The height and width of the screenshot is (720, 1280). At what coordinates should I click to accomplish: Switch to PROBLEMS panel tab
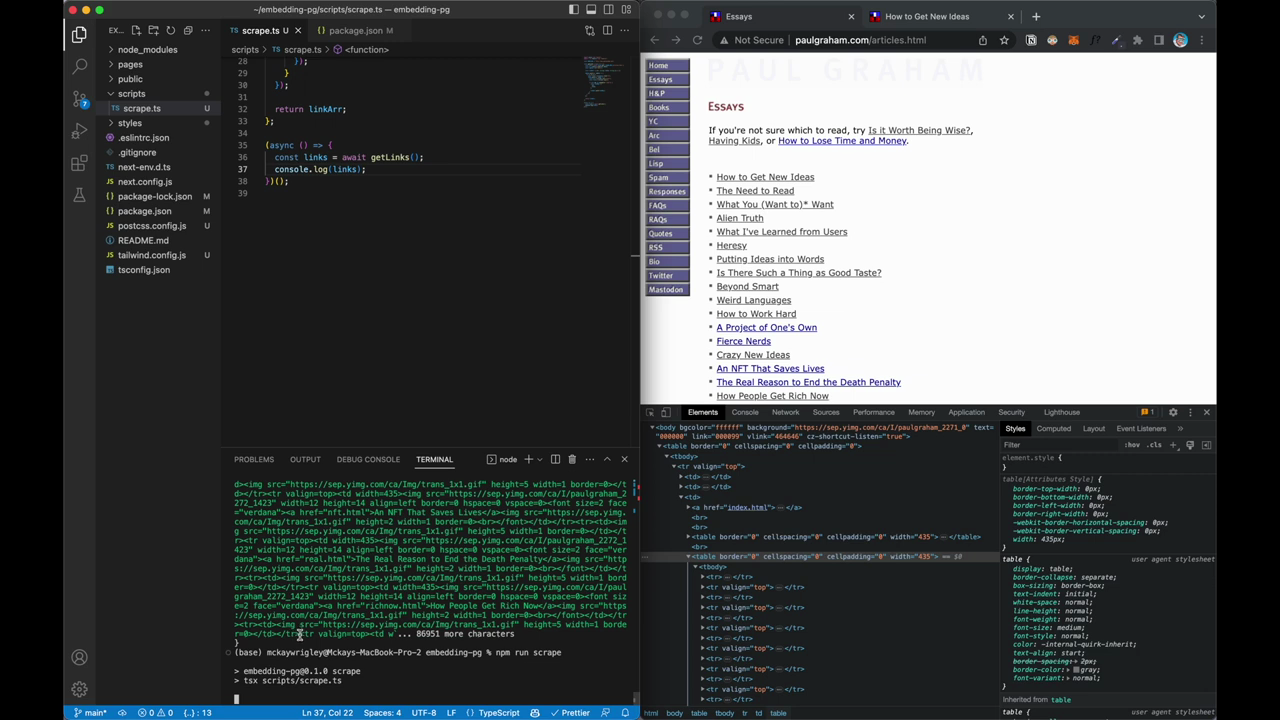[x=254, y=459]
